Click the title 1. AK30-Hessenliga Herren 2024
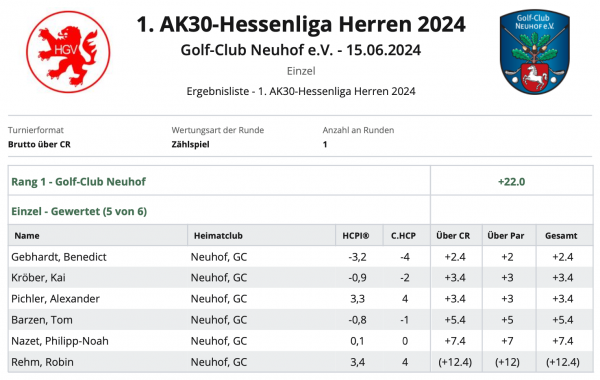 tap(301, 24)
